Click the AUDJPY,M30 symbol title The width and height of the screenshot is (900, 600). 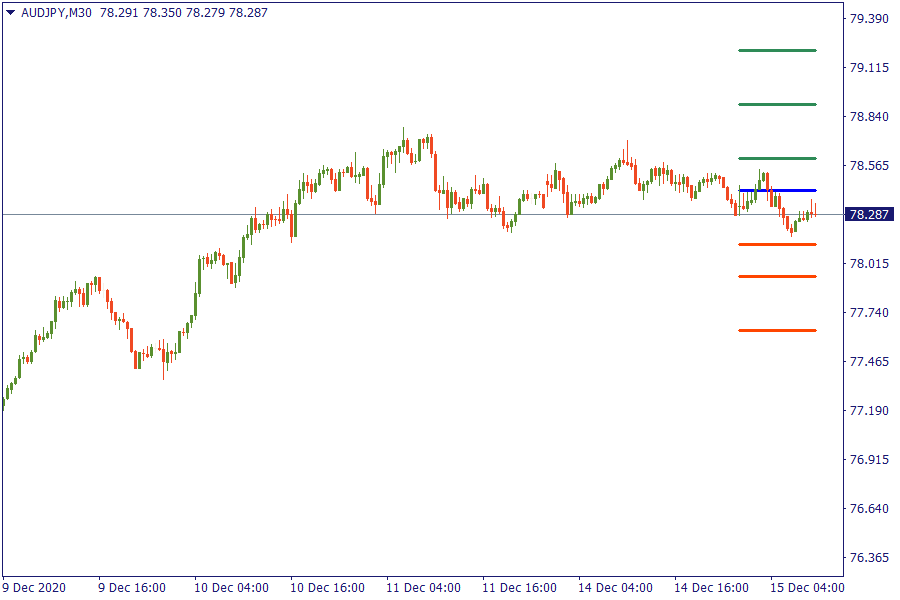coord(57,13)
